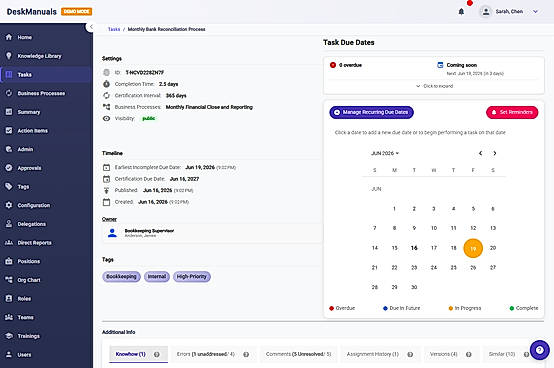554x368 pixels.
Task: Select the Bookkeeping tag chip
Action: click(x=121, y=277)
